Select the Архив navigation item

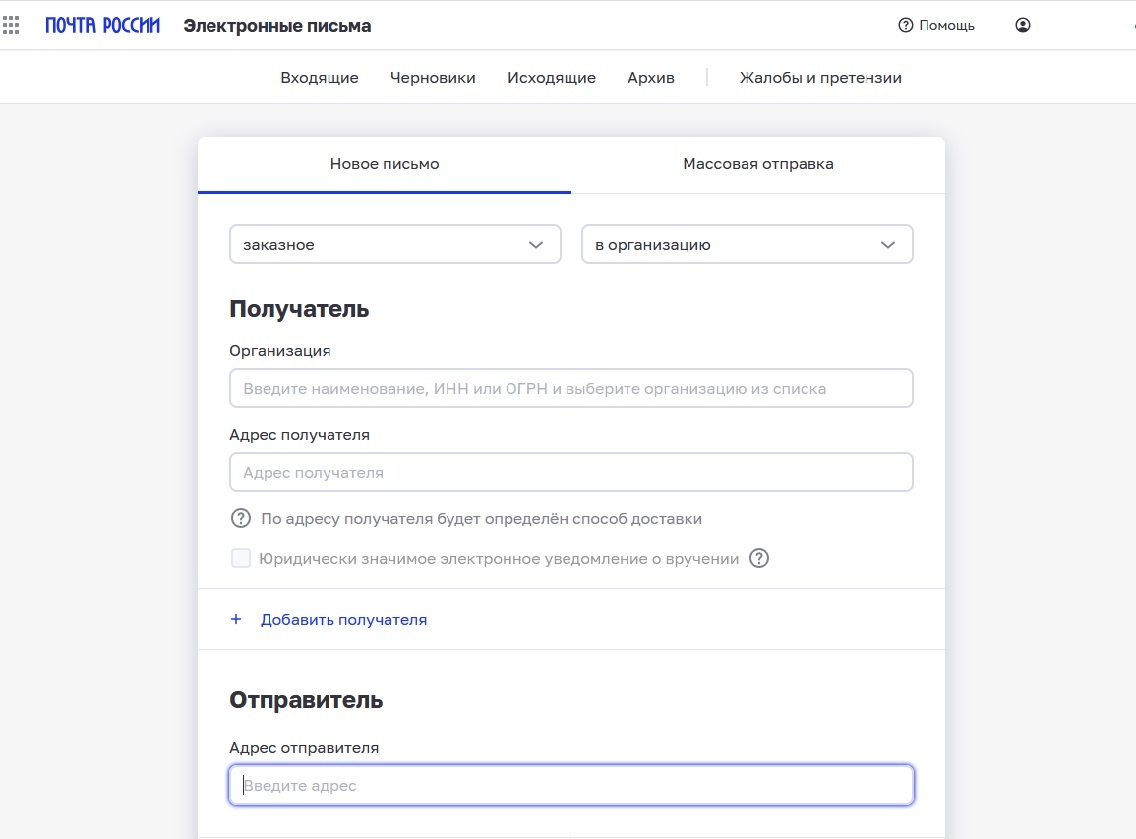[x=650, y=77]
